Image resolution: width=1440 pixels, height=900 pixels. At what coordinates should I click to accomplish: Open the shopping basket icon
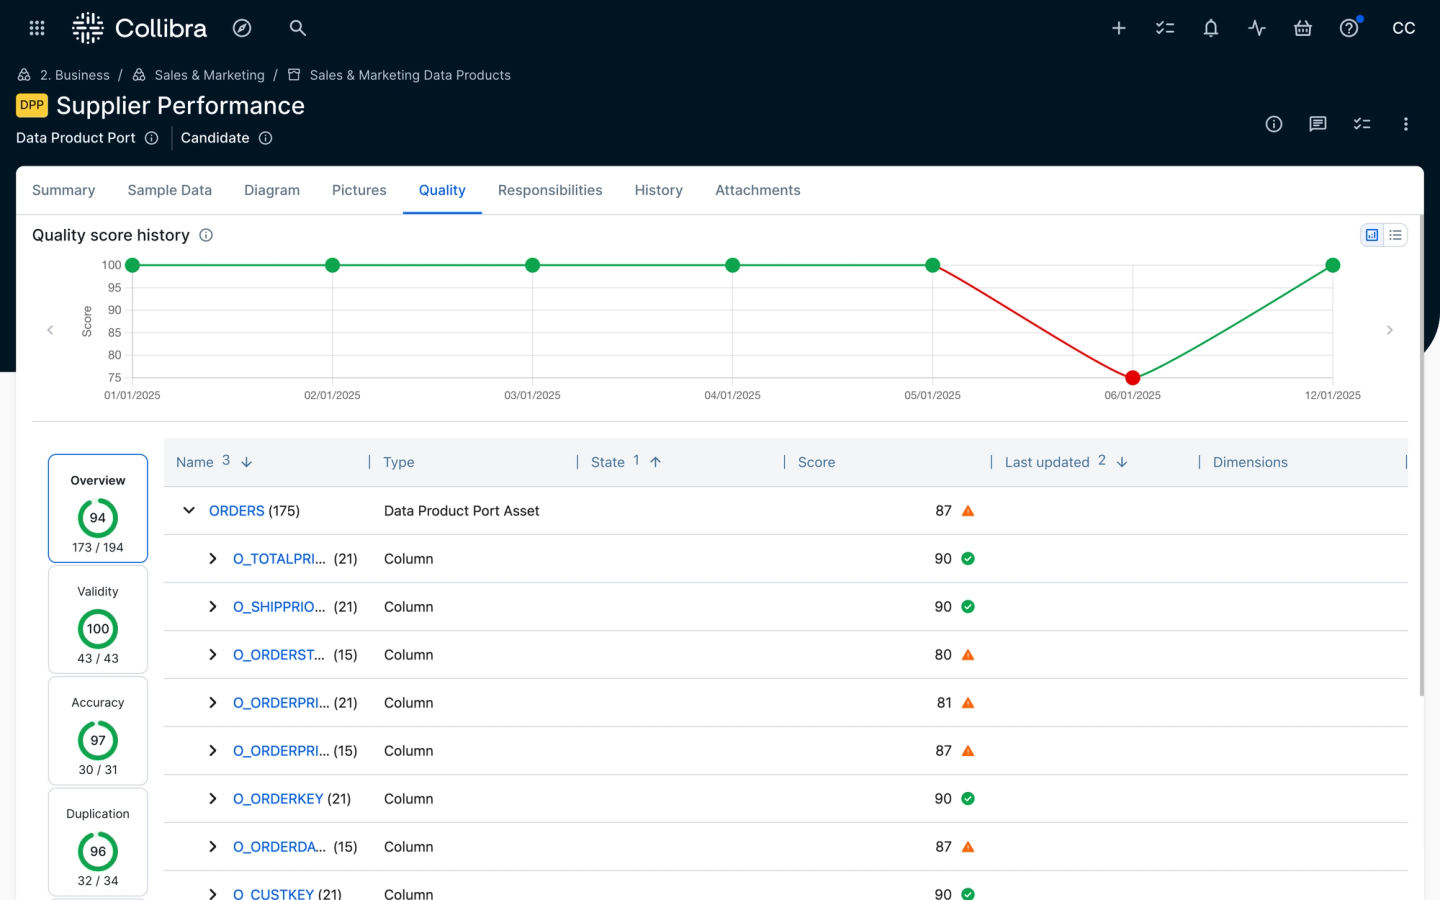pyautogui.click(x=1303, y=28)
